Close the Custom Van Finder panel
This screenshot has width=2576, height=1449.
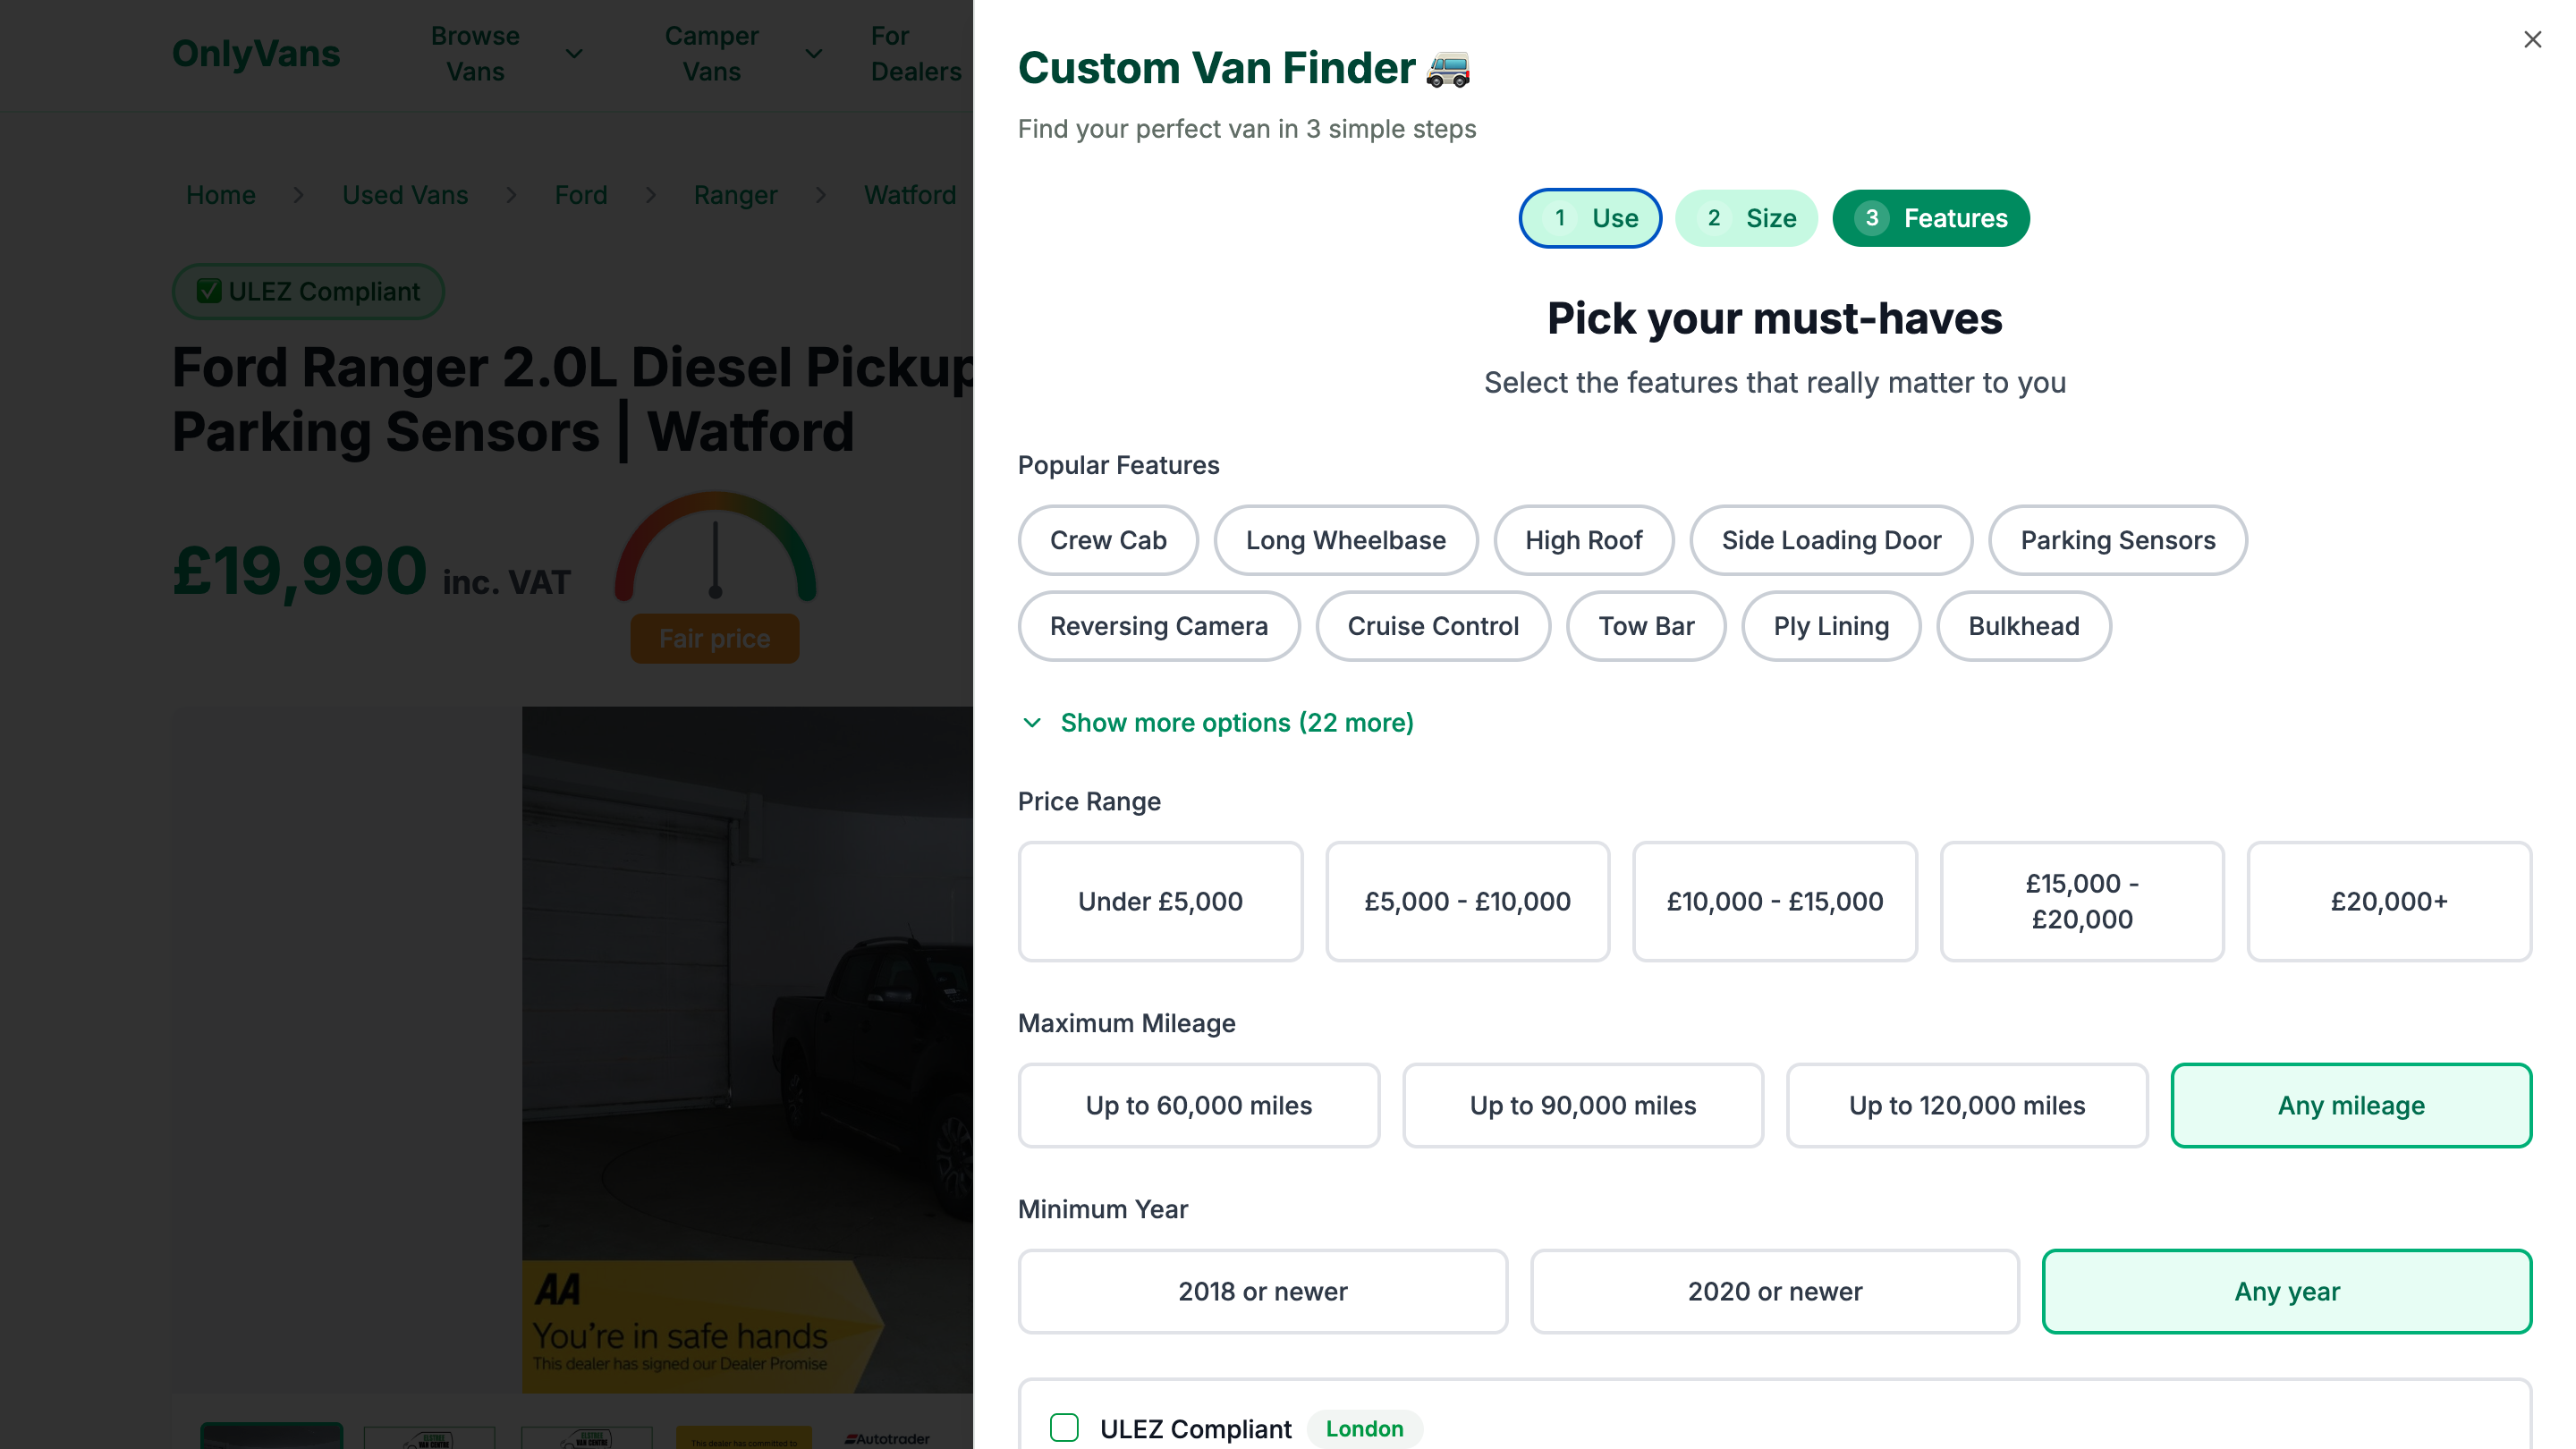(2532, 40)
